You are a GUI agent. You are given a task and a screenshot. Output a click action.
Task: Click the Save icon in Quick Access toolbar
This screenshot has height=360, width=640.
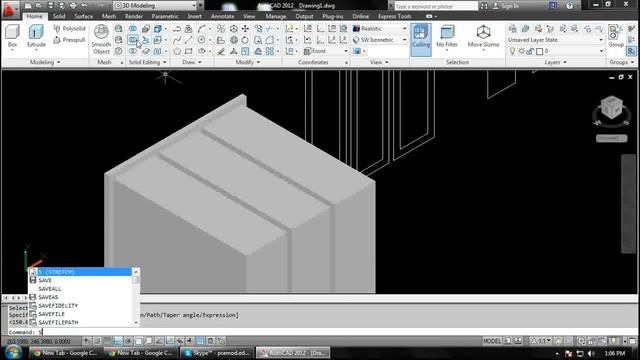click(51, 6)
